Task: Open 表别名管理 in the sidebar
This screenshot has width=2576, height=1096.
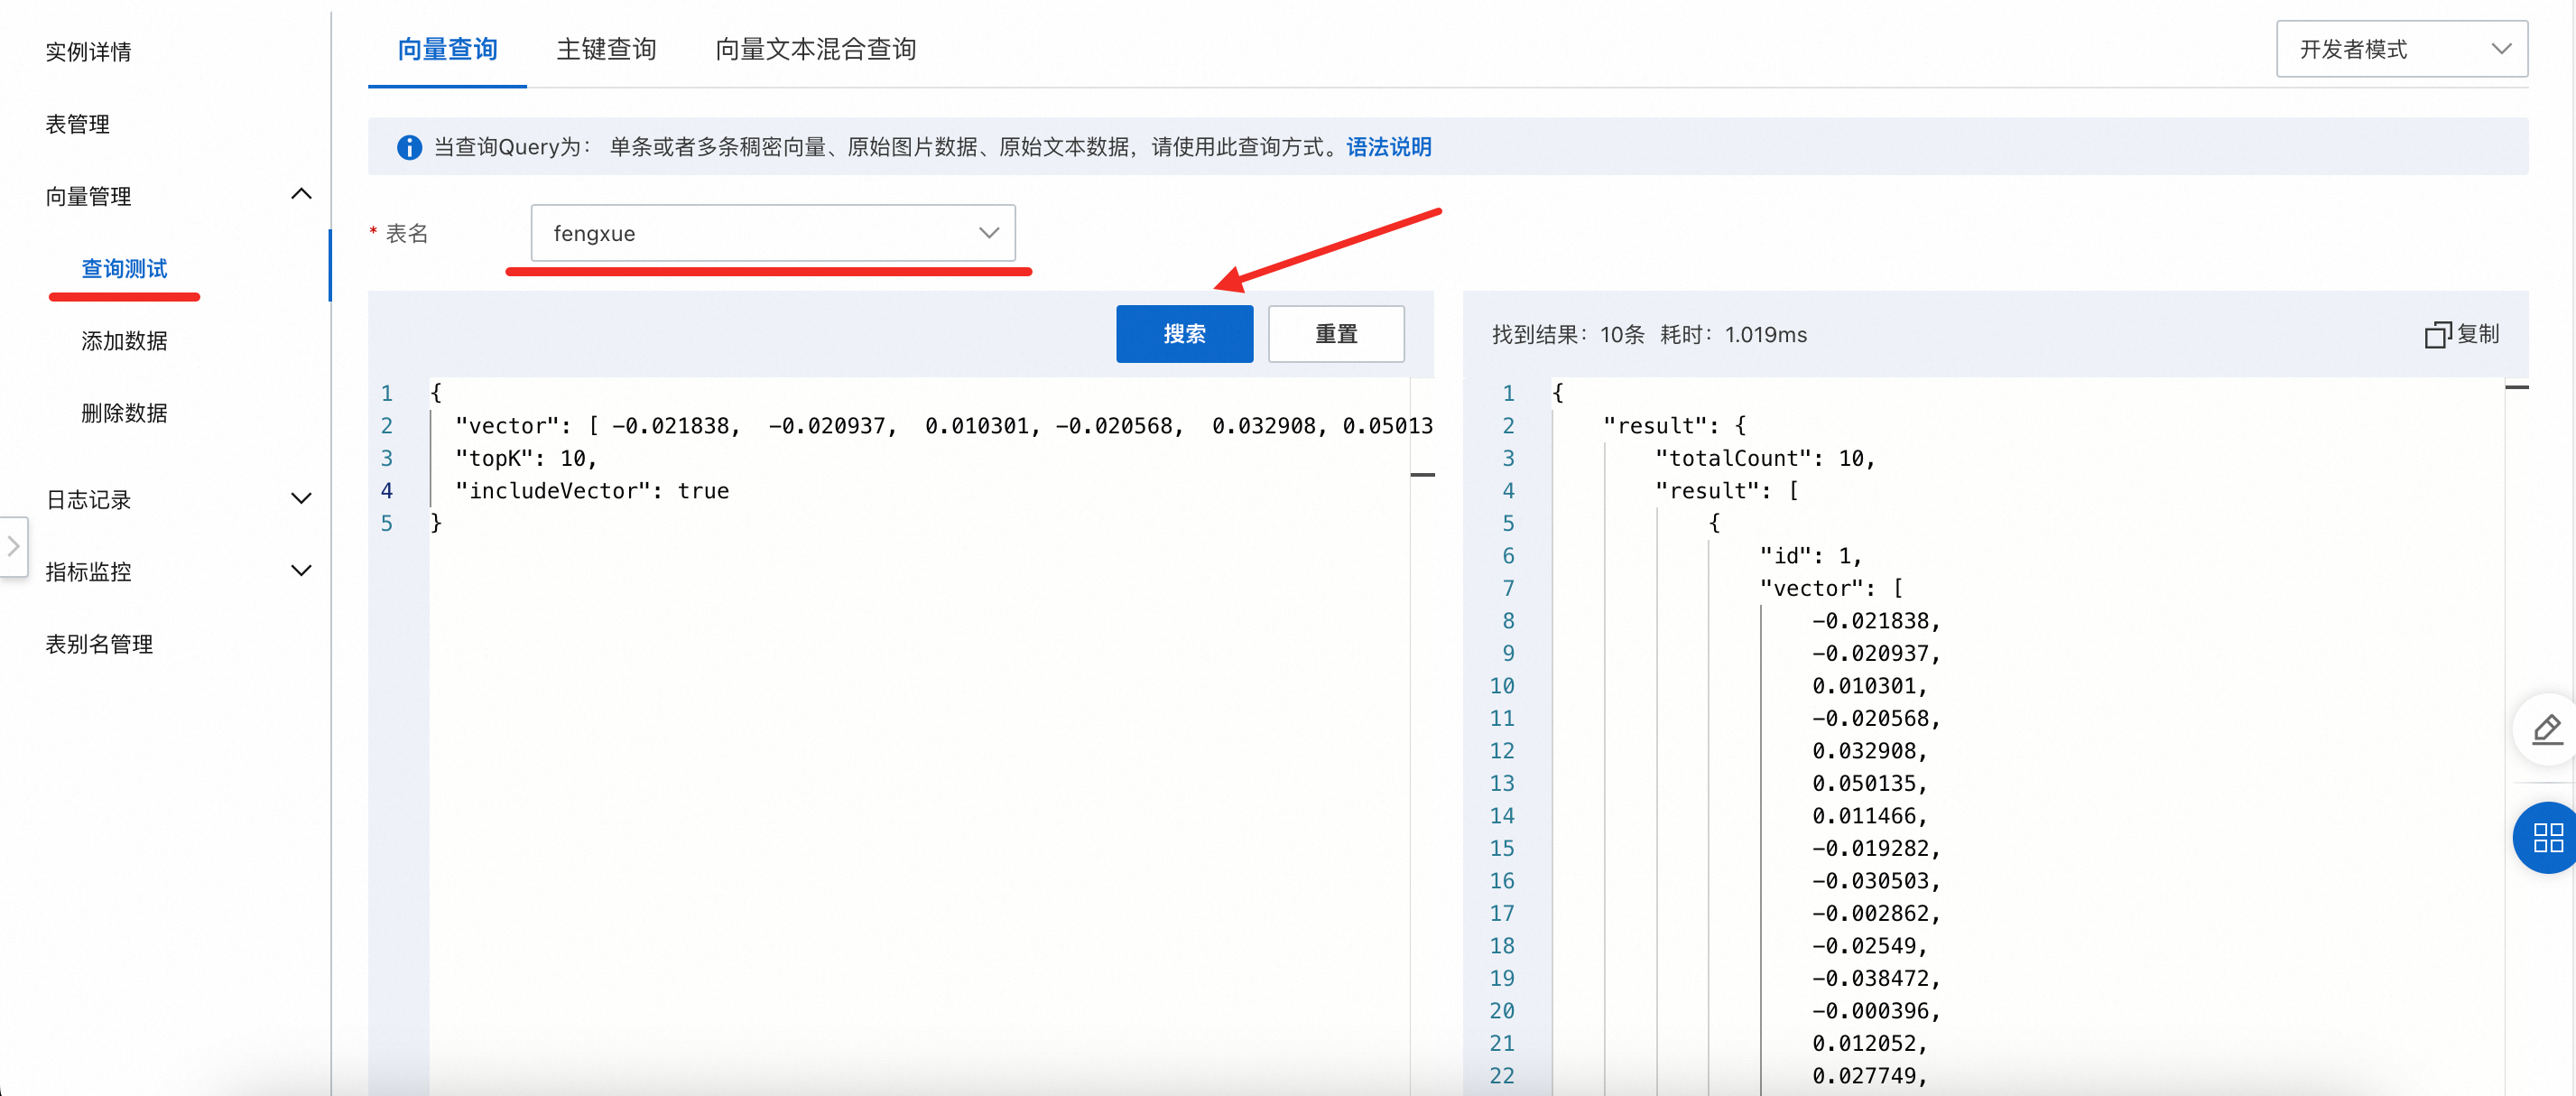Action: (99, 644)
